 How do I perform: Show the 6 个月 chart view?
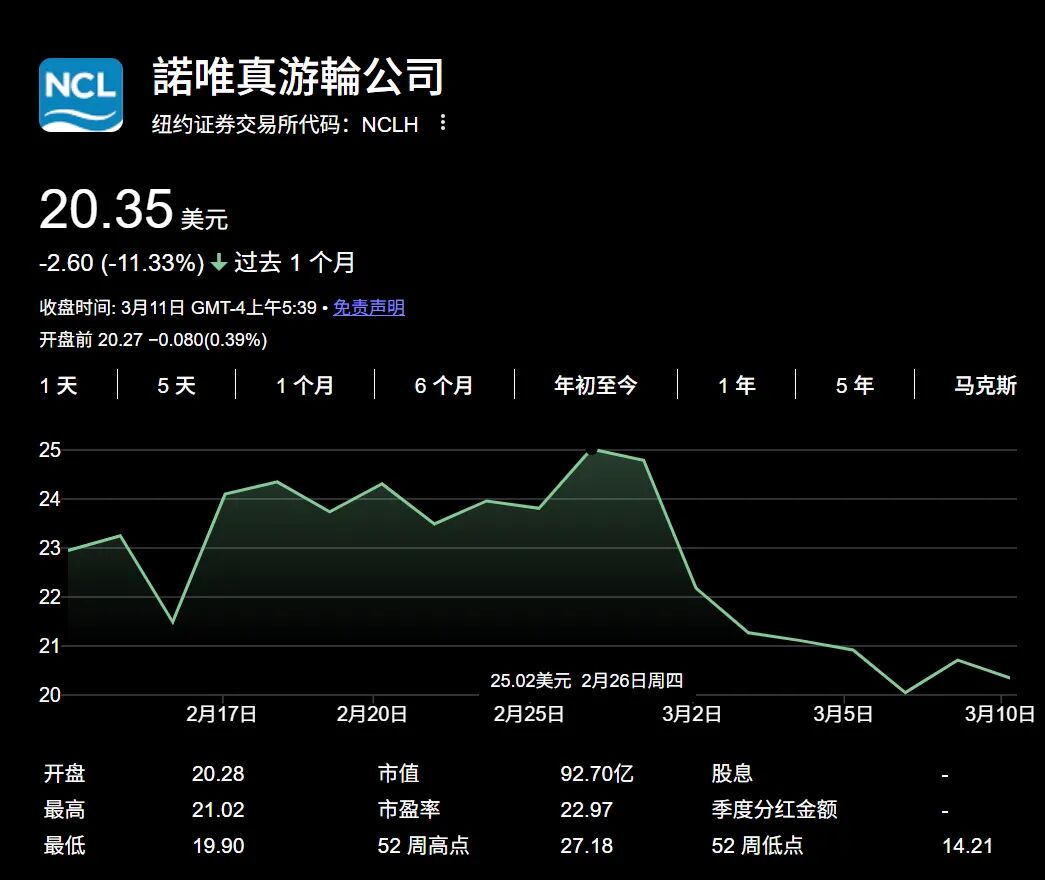pyautogui.click(x=444, y=386)
